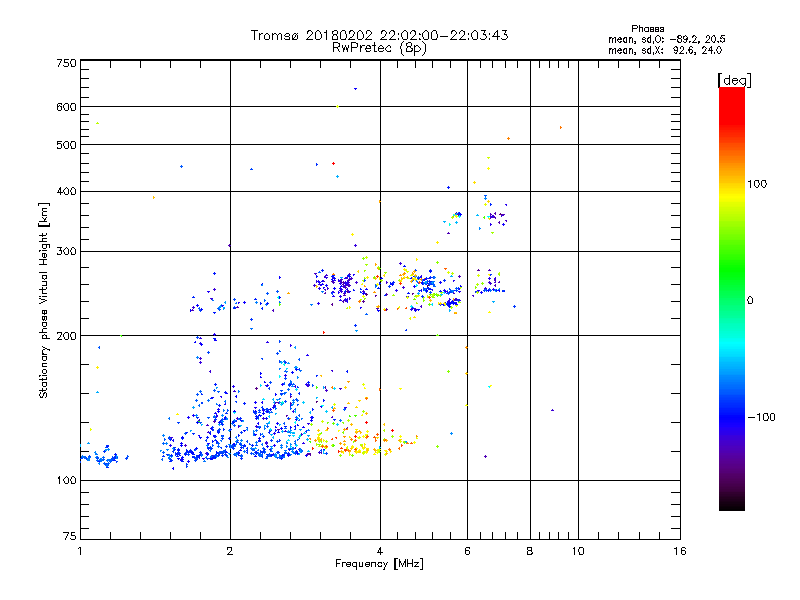This screenshot has width=800, height=600.
Task: Click the y-axis label '200'
Action: [x=66, y=336]
